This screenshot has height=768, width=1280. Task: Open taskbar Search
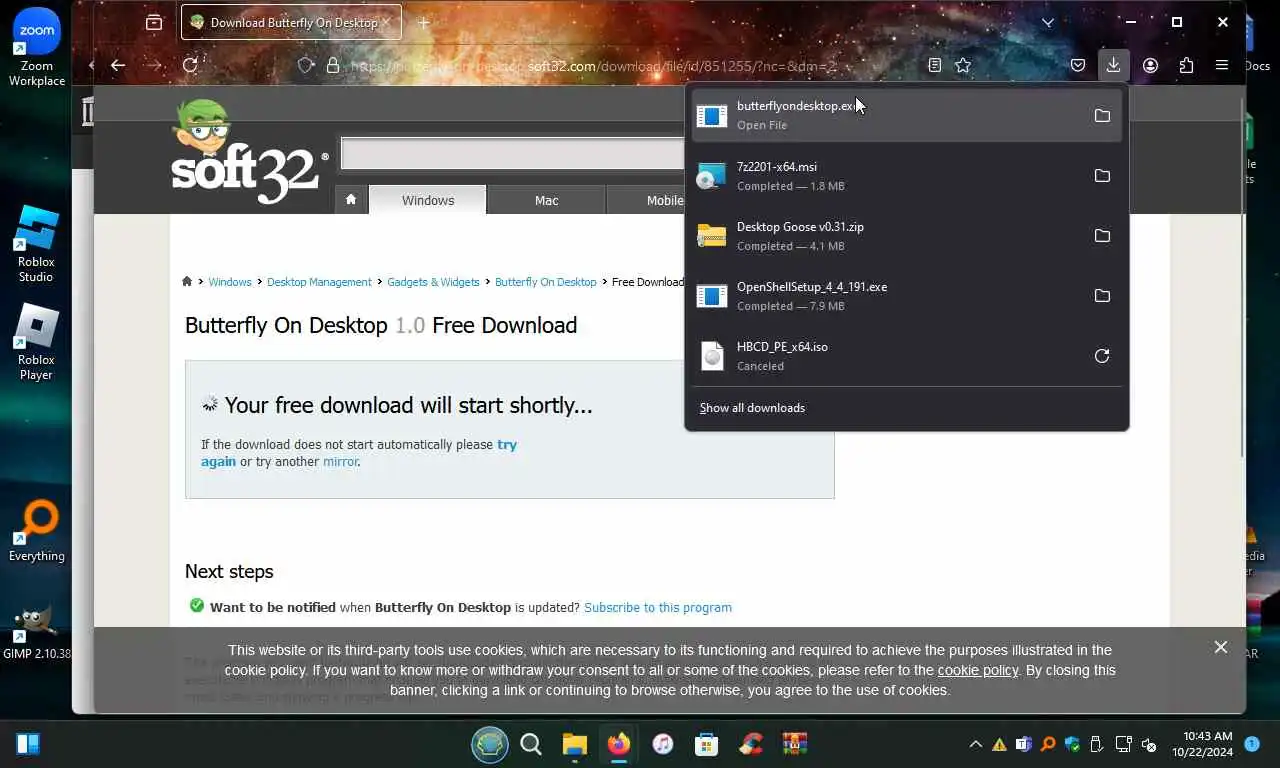(531, 744)
